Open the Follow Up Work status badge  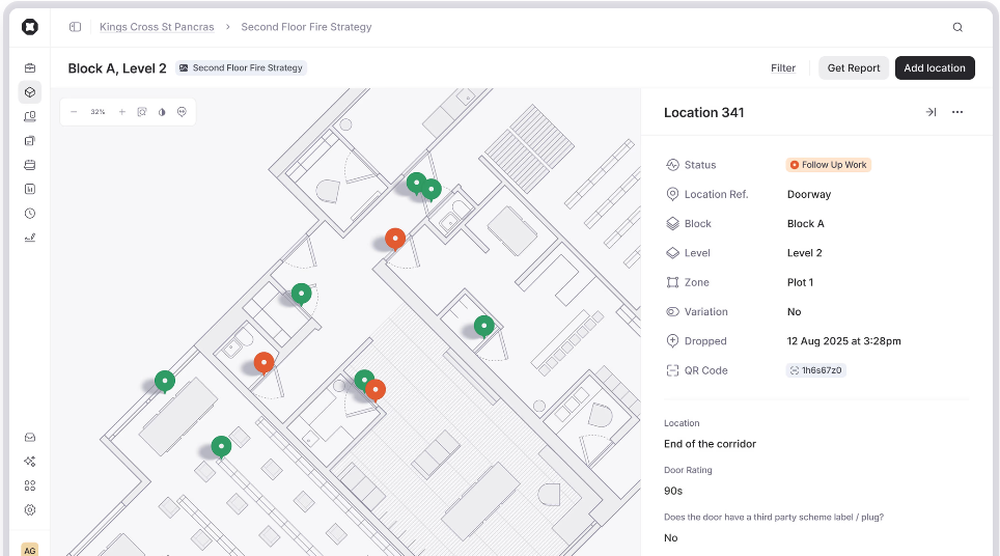[x=828, y=165]
